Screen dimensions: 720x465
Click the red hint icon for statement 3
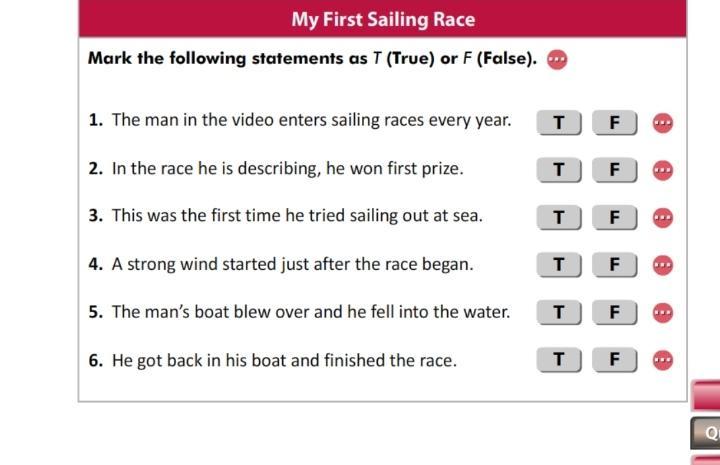pos(662,217)
